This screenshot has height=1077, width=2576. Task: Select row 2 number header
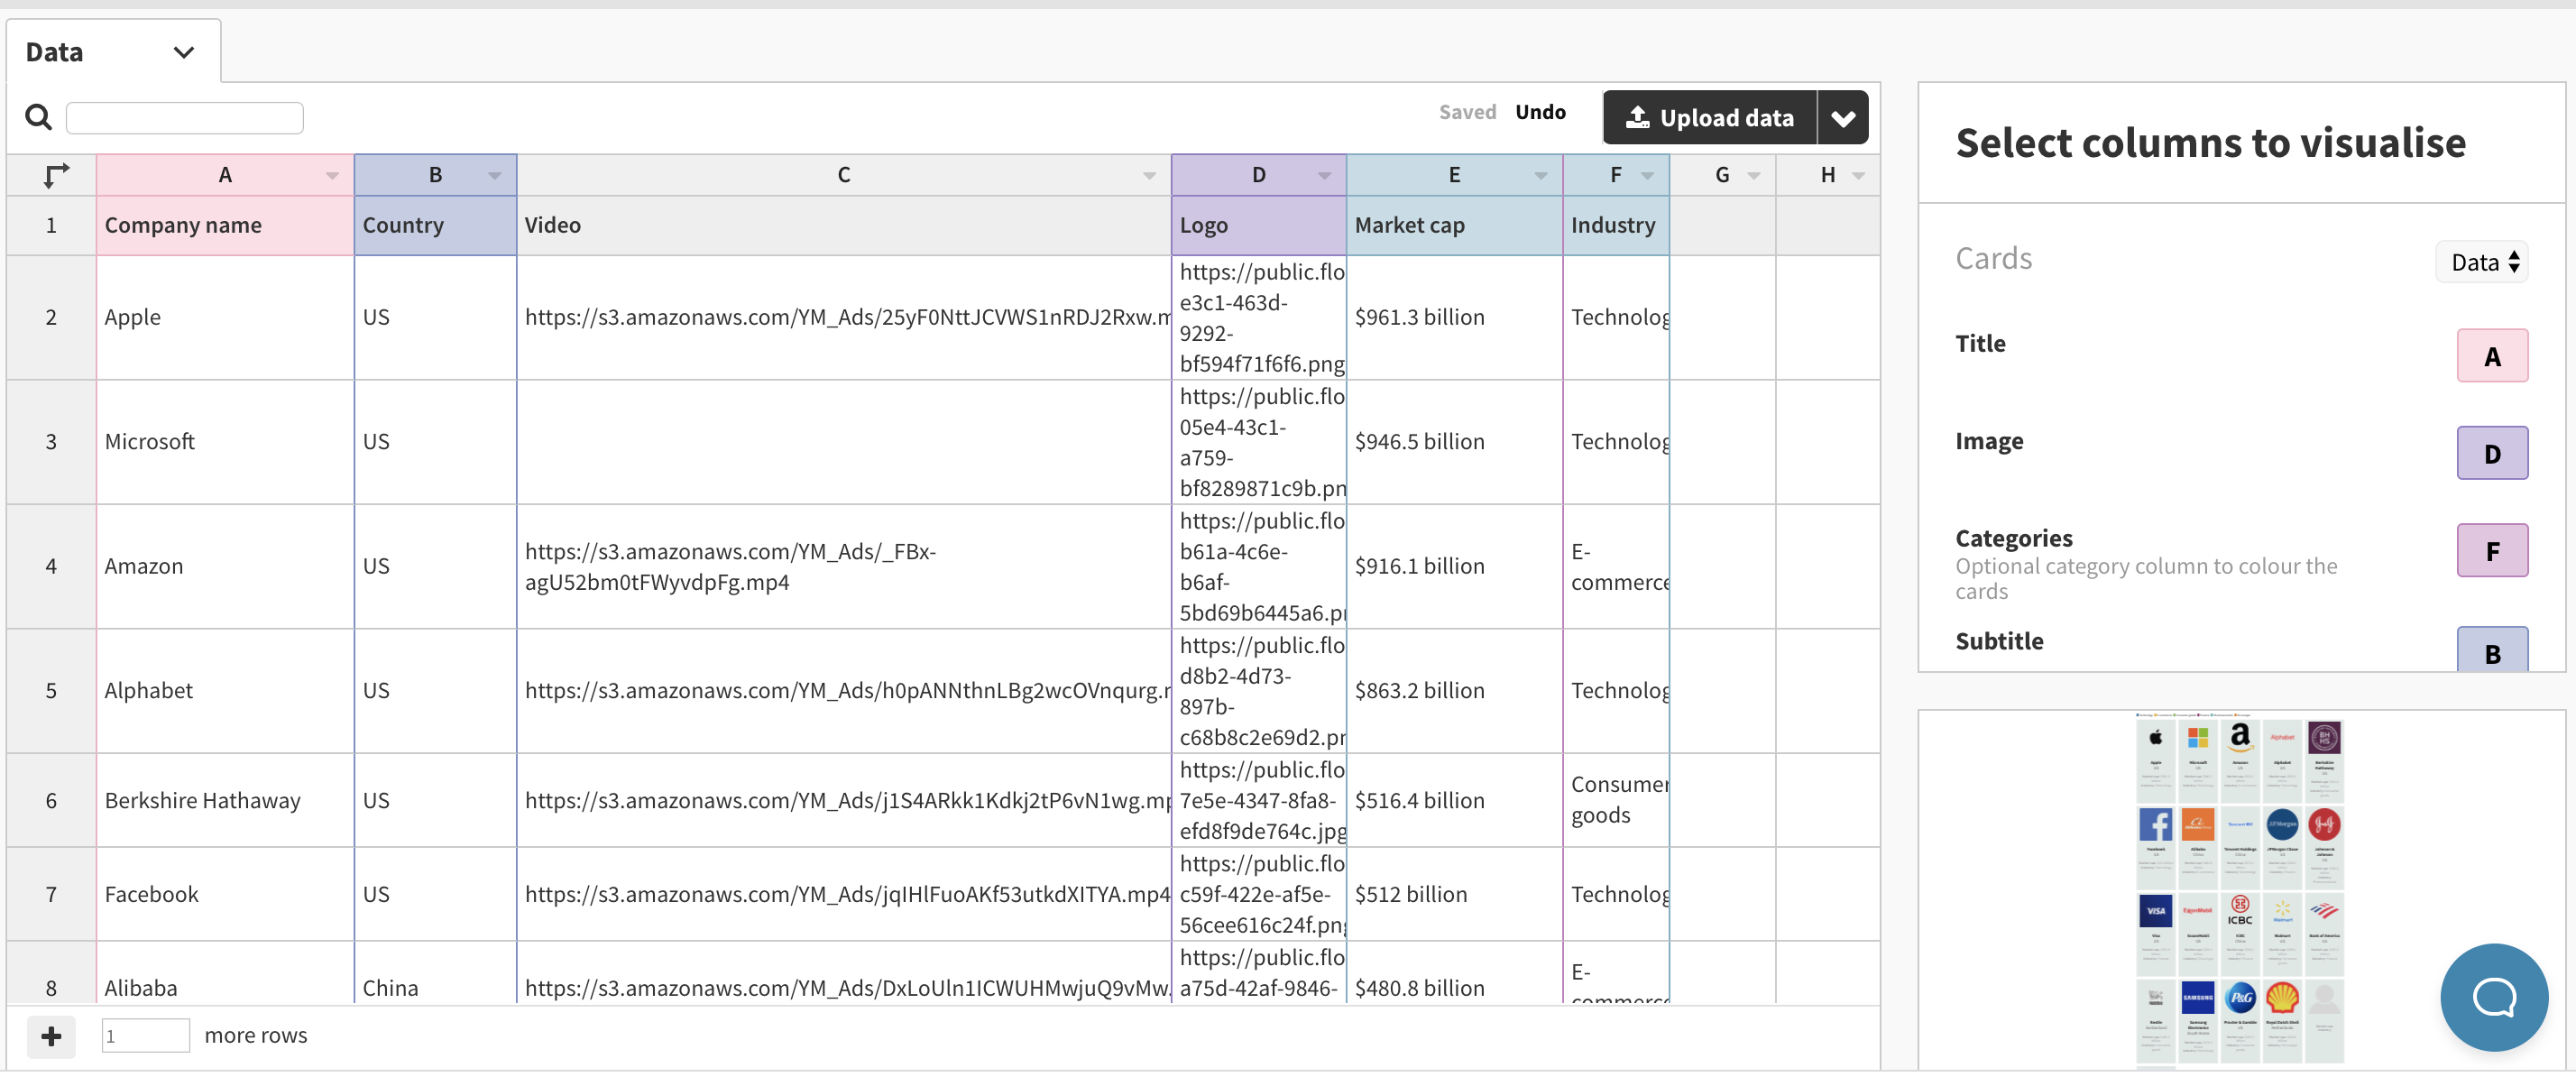click(x=51, y=318)
